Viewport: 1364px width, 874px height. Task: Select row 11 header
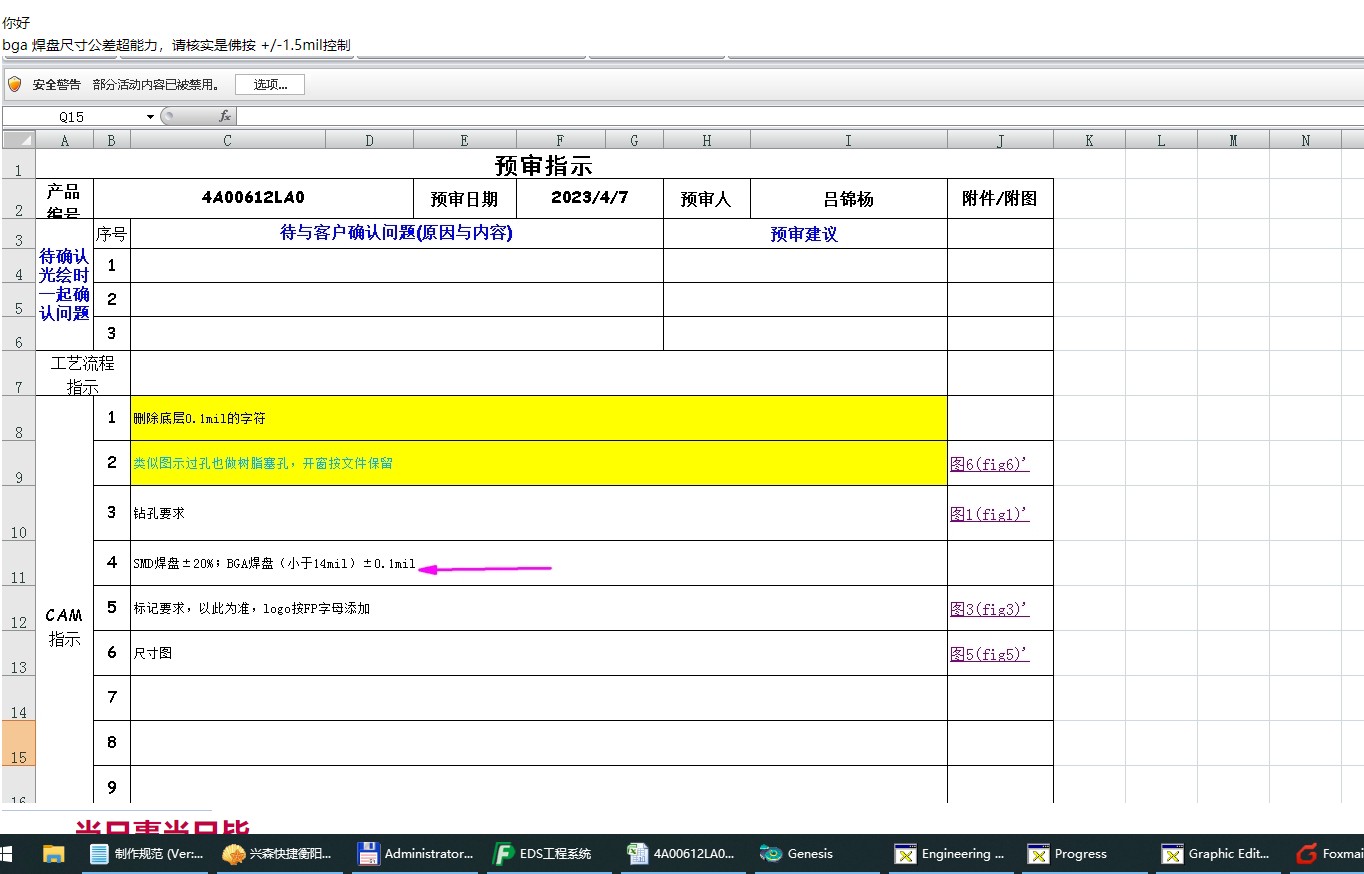pyautogui.click(x=18, y=563)
